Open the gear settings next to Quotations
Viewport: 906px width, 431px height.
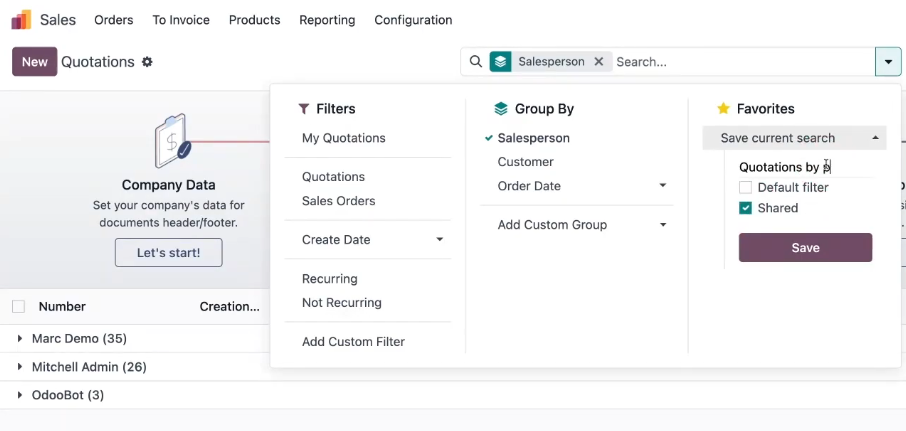[x=147, y=62]
